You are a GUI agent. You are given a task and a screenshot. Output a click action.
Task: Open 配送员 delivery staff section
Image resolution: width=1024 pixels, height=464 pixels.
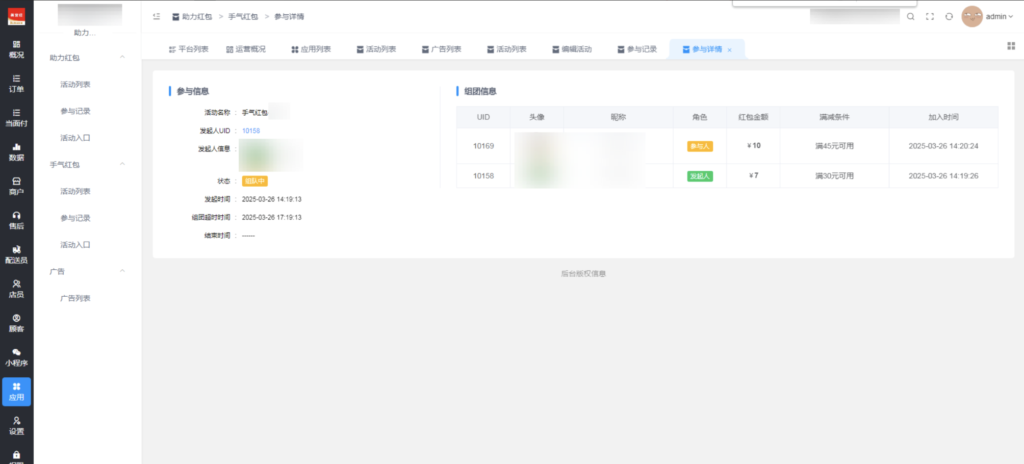(x=16, y=255)
